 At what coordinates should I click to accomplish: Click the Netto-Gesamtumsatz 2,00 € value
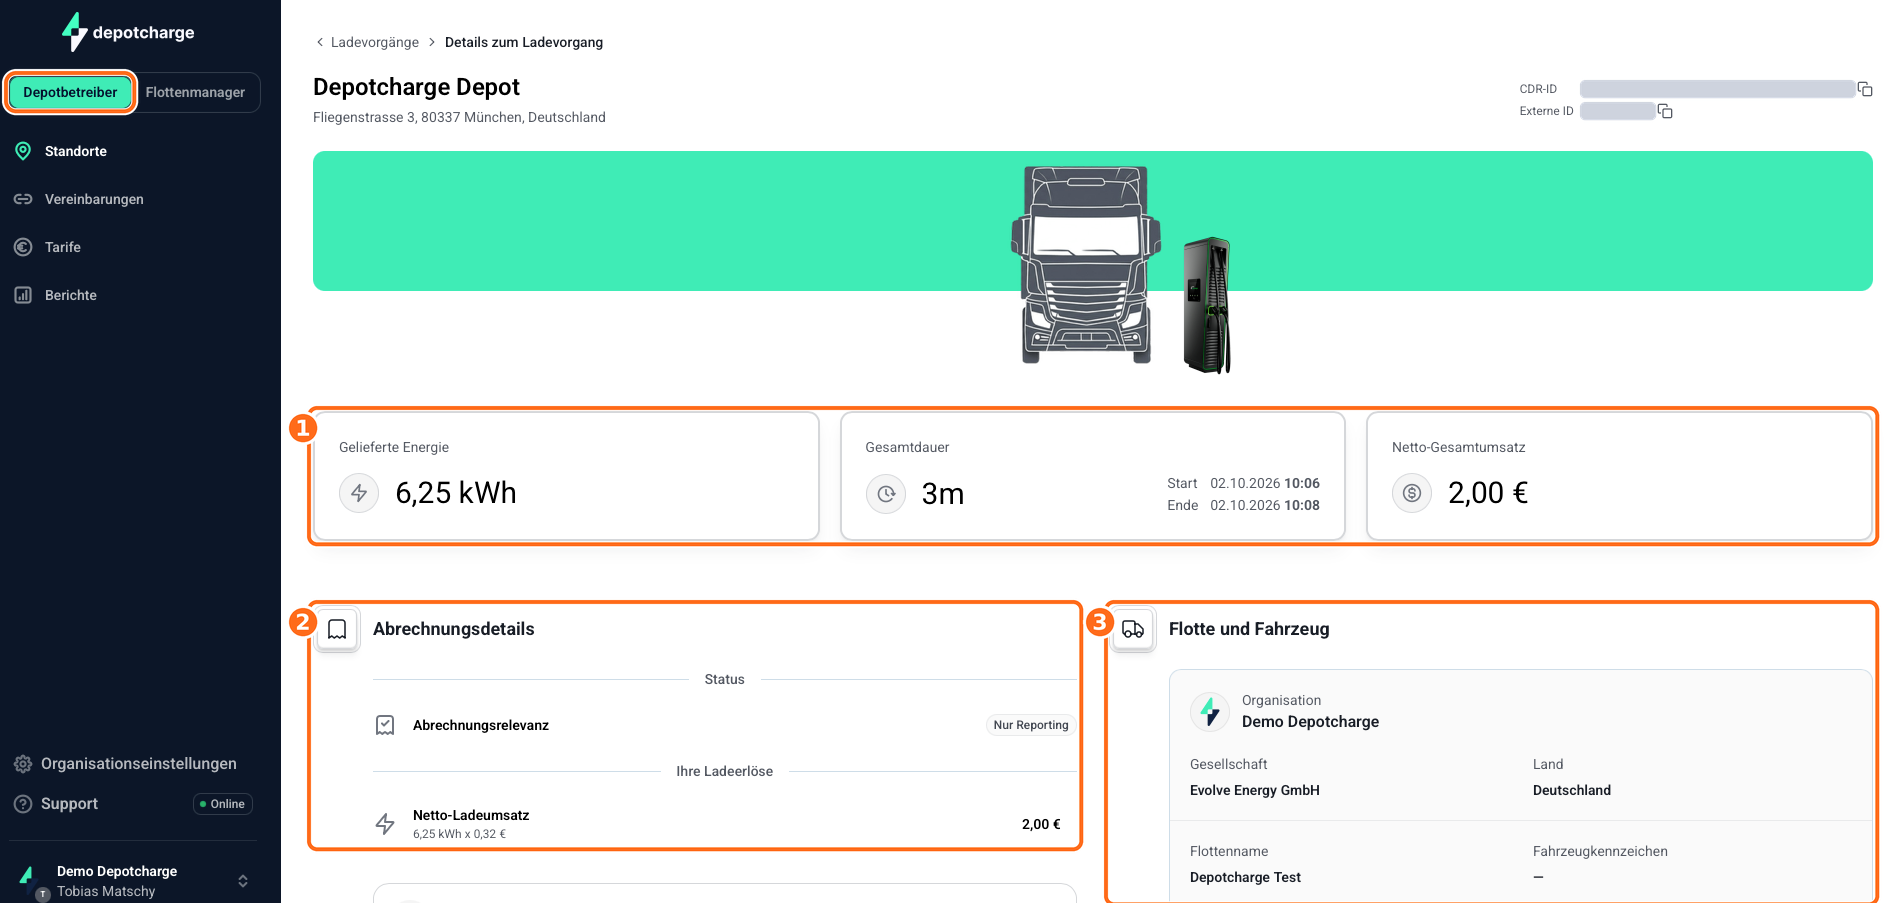(1488, 493)
